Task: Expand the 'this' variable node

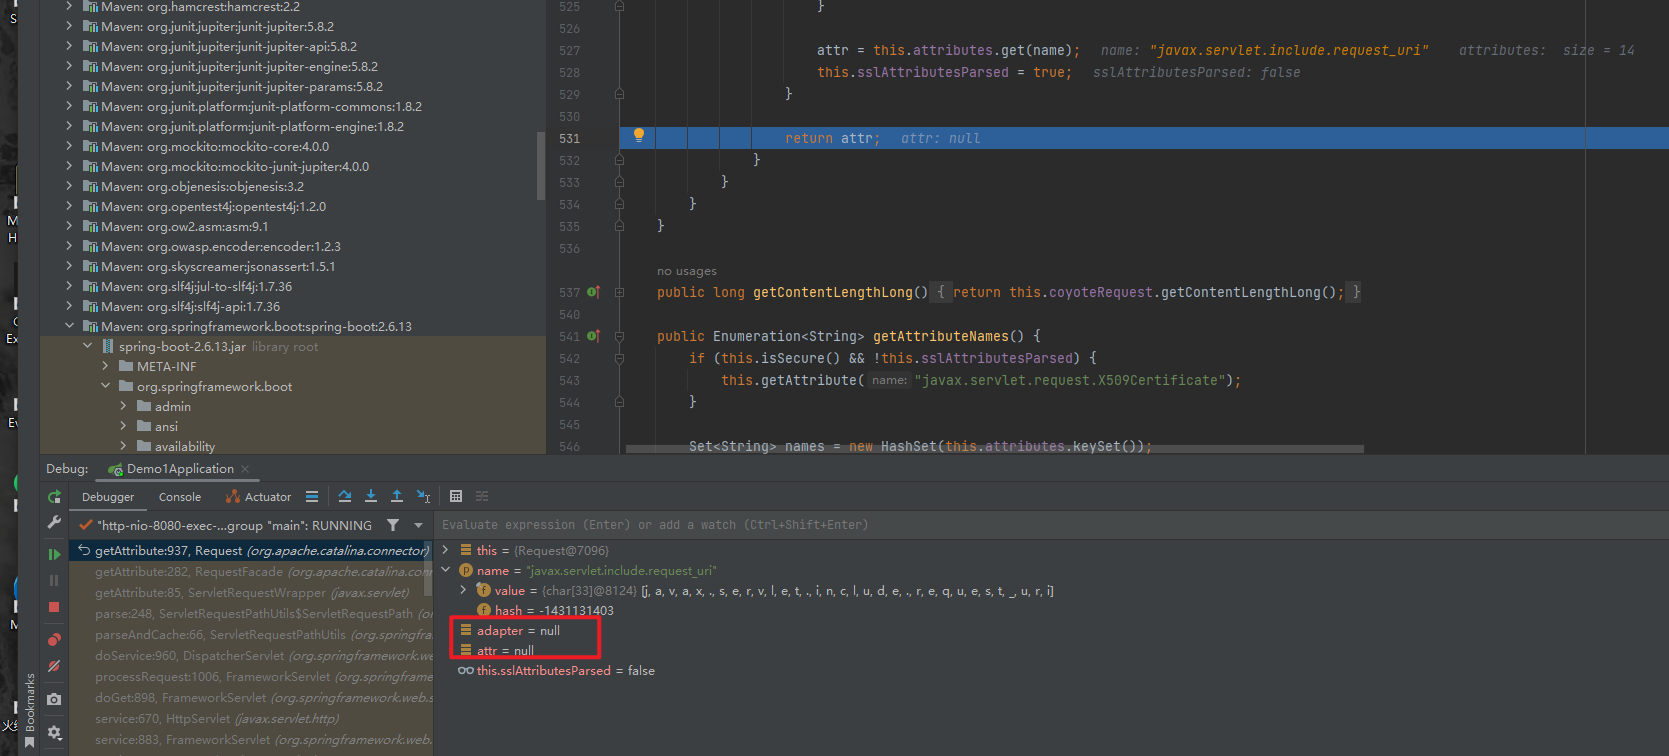Action: pyautogui.click(x=446, y=550)
